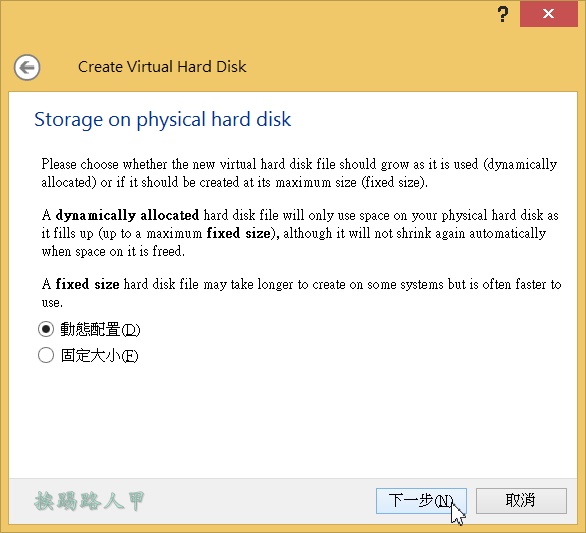Click the Storage on physical hard disk heading
This screenshot has height=533, width=586.
(163, 120)
